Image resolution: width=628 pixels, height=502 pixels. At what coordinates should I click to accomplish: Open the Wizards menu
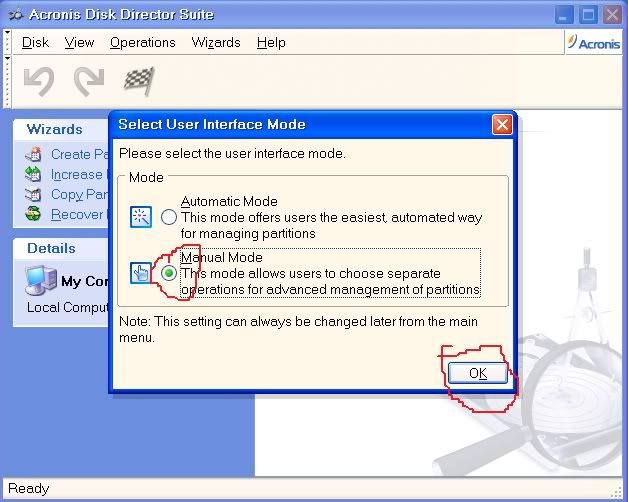(216, 42)
